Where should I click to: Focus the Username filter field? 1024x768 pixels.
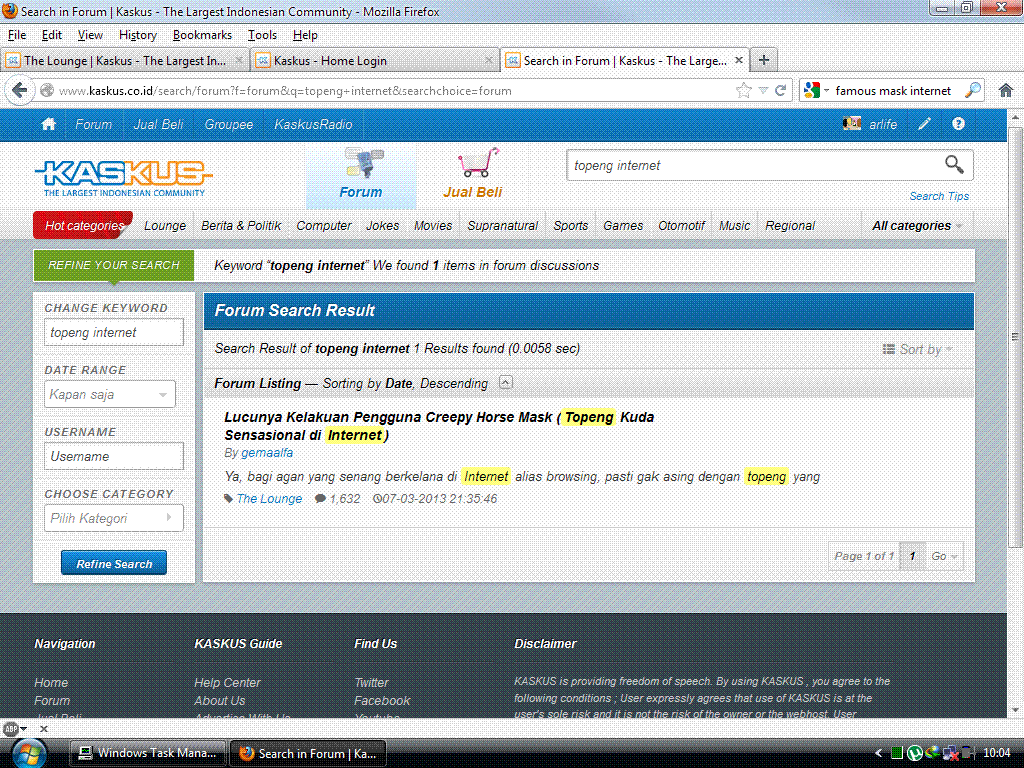point(114,456)
